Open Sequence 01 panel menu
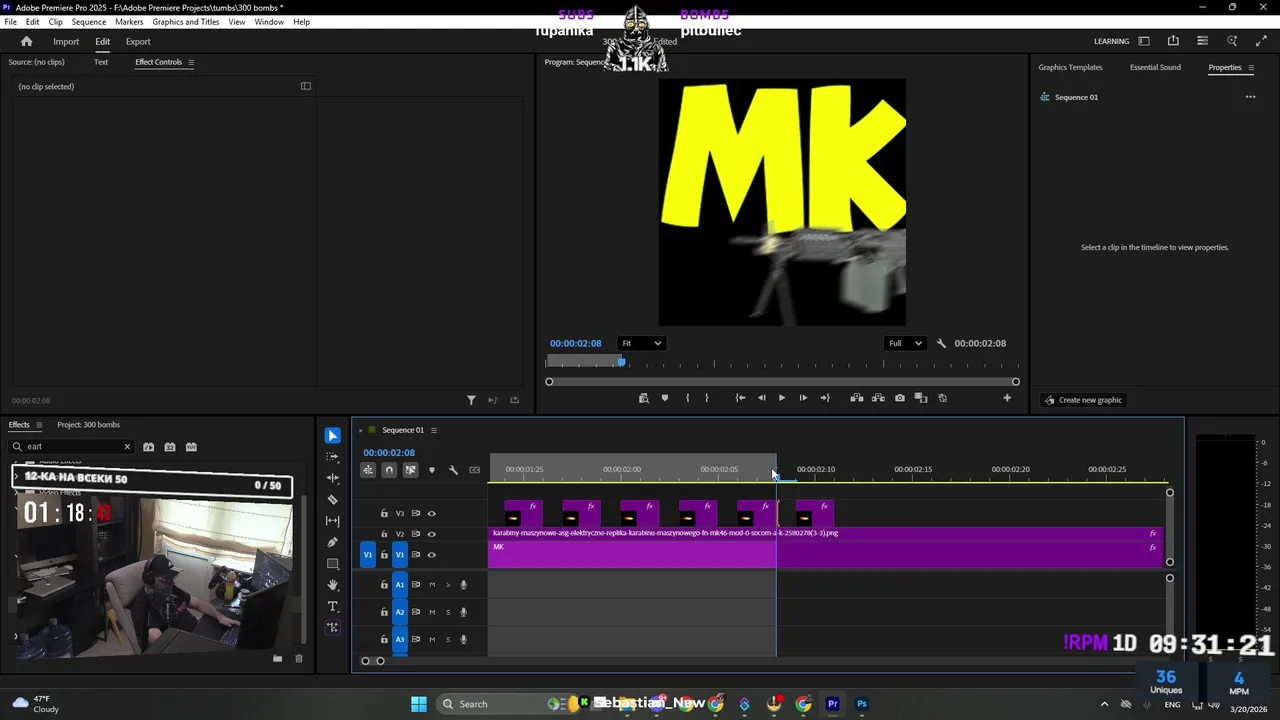 (433, 430)
